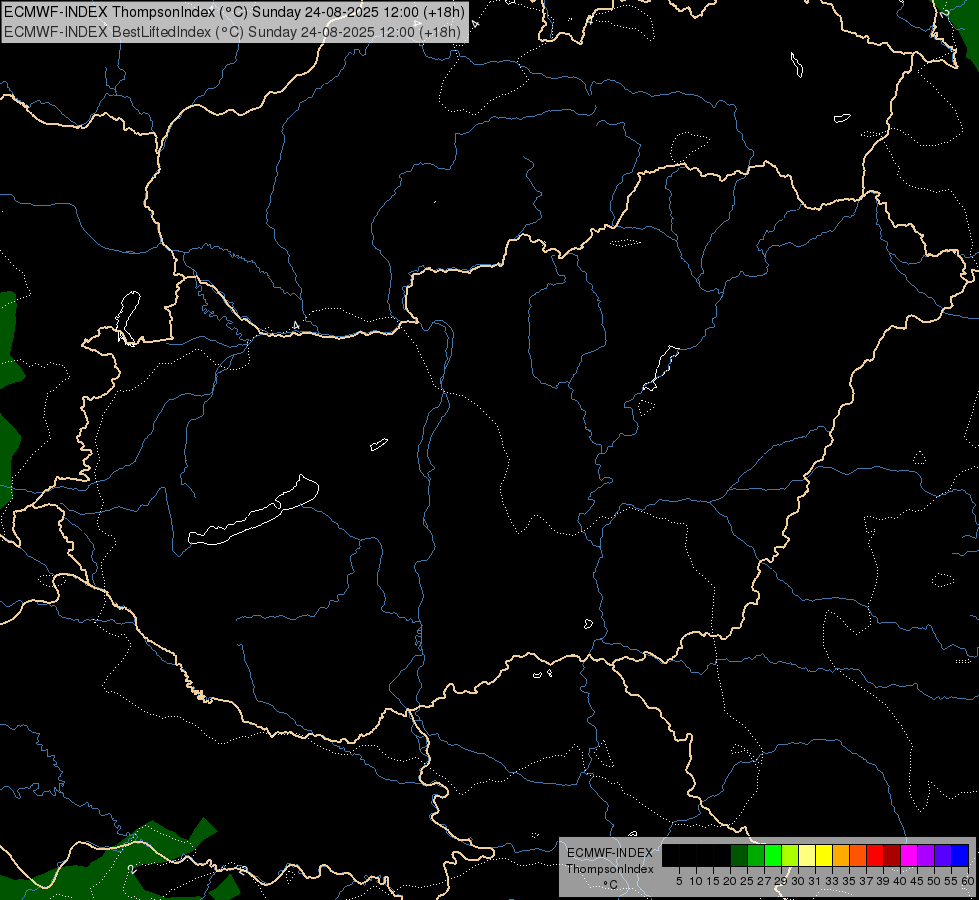Click the °C unit in legend
Screen dimensions: 979x900
tap(611, 884)
